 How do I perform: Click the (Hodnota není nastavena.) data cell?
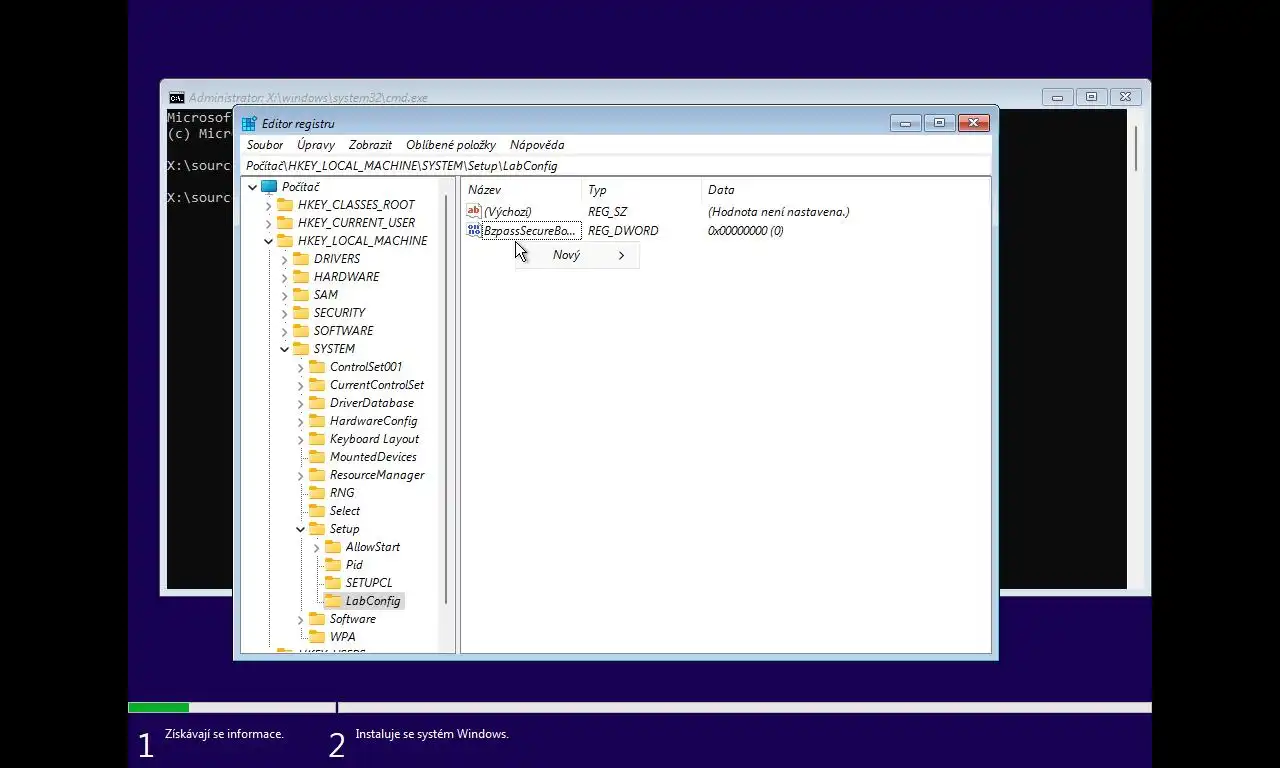click(778, 212)
